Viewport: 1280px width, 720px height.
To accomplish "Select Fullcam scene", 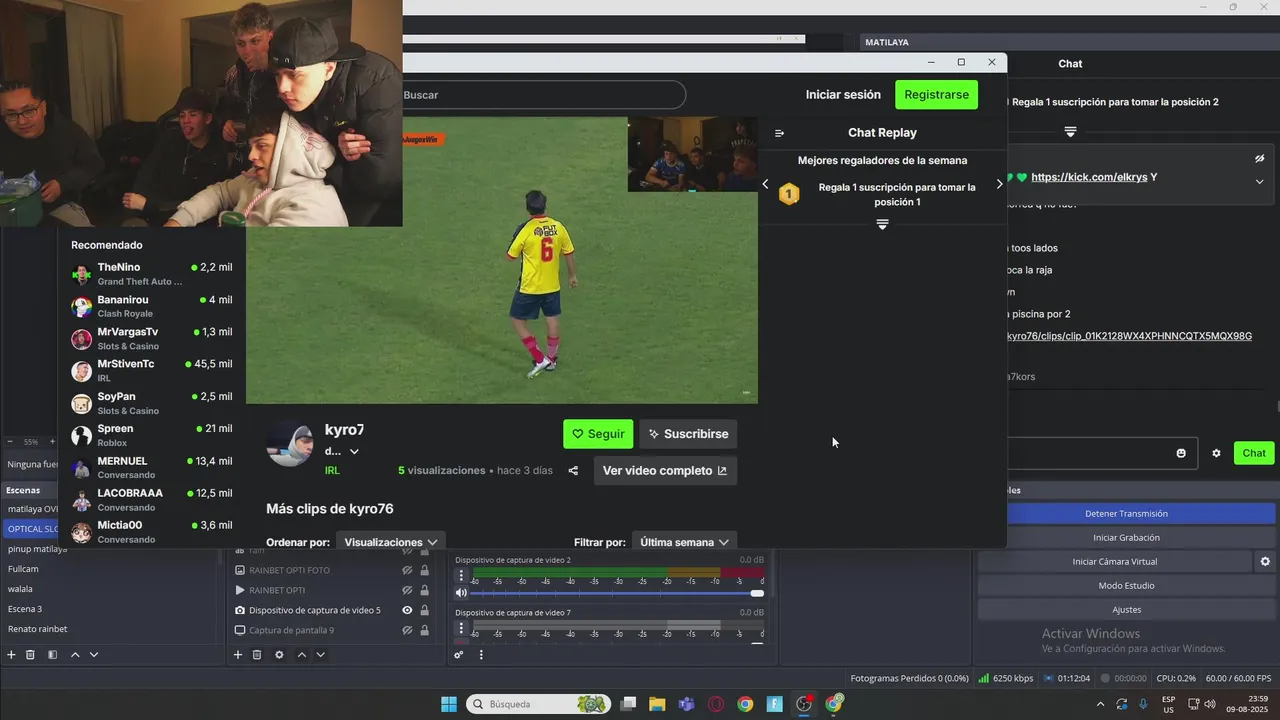I will [23, 569].
